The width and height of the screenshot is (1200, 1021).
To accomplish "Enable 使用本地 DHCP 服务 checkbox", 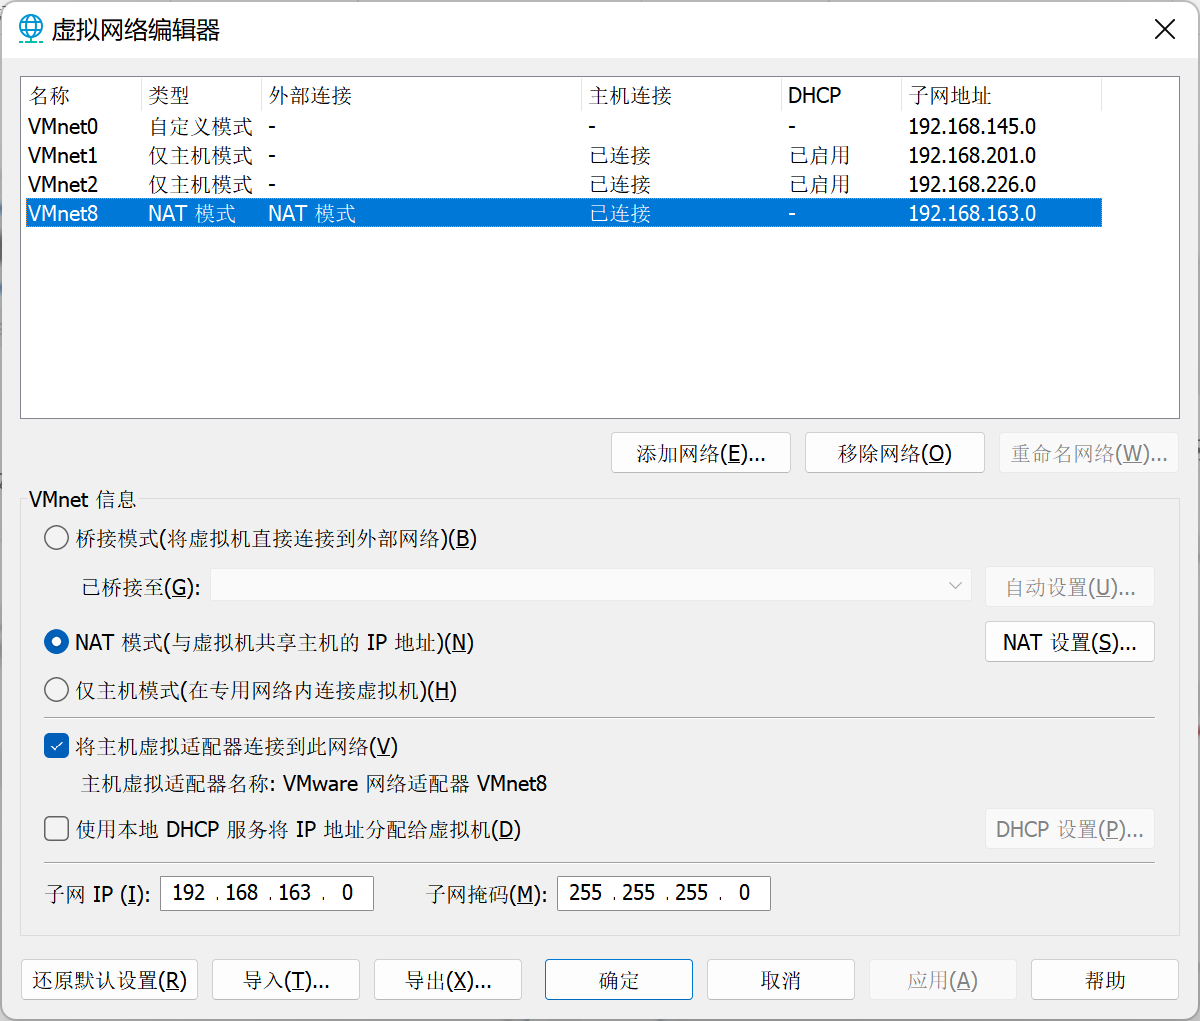I will coord(57,829).
